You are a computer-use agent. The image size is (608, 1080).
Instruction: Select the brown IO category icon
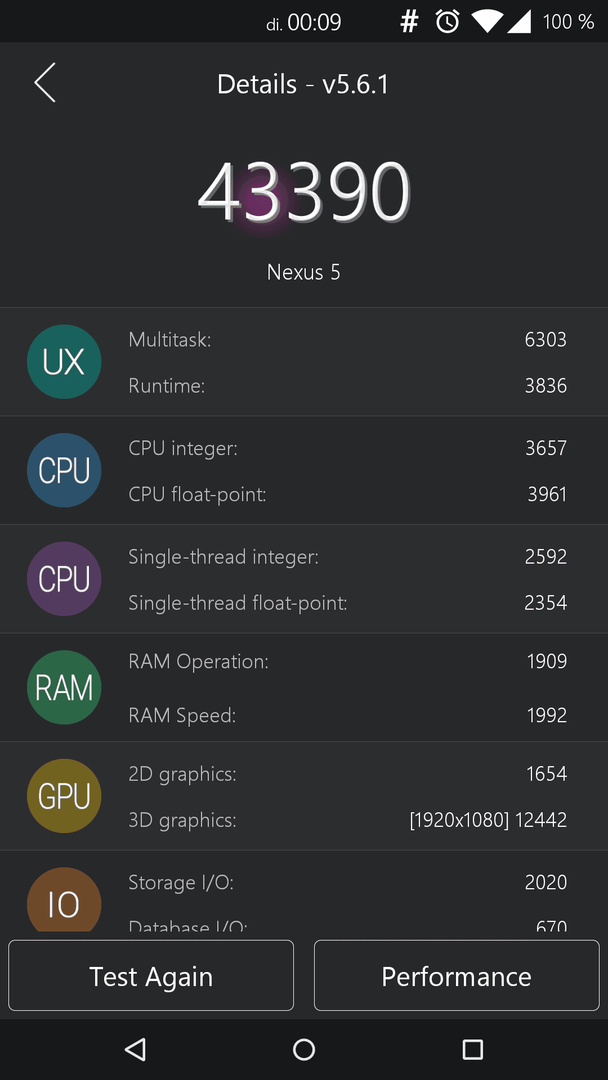pyautogui.click(x=64, y=900)
